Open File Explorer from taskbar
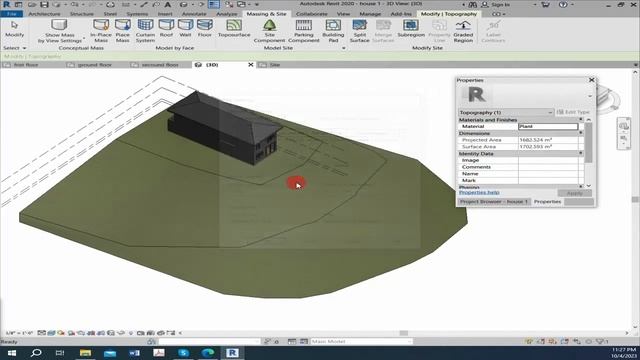 pos(85,353)
